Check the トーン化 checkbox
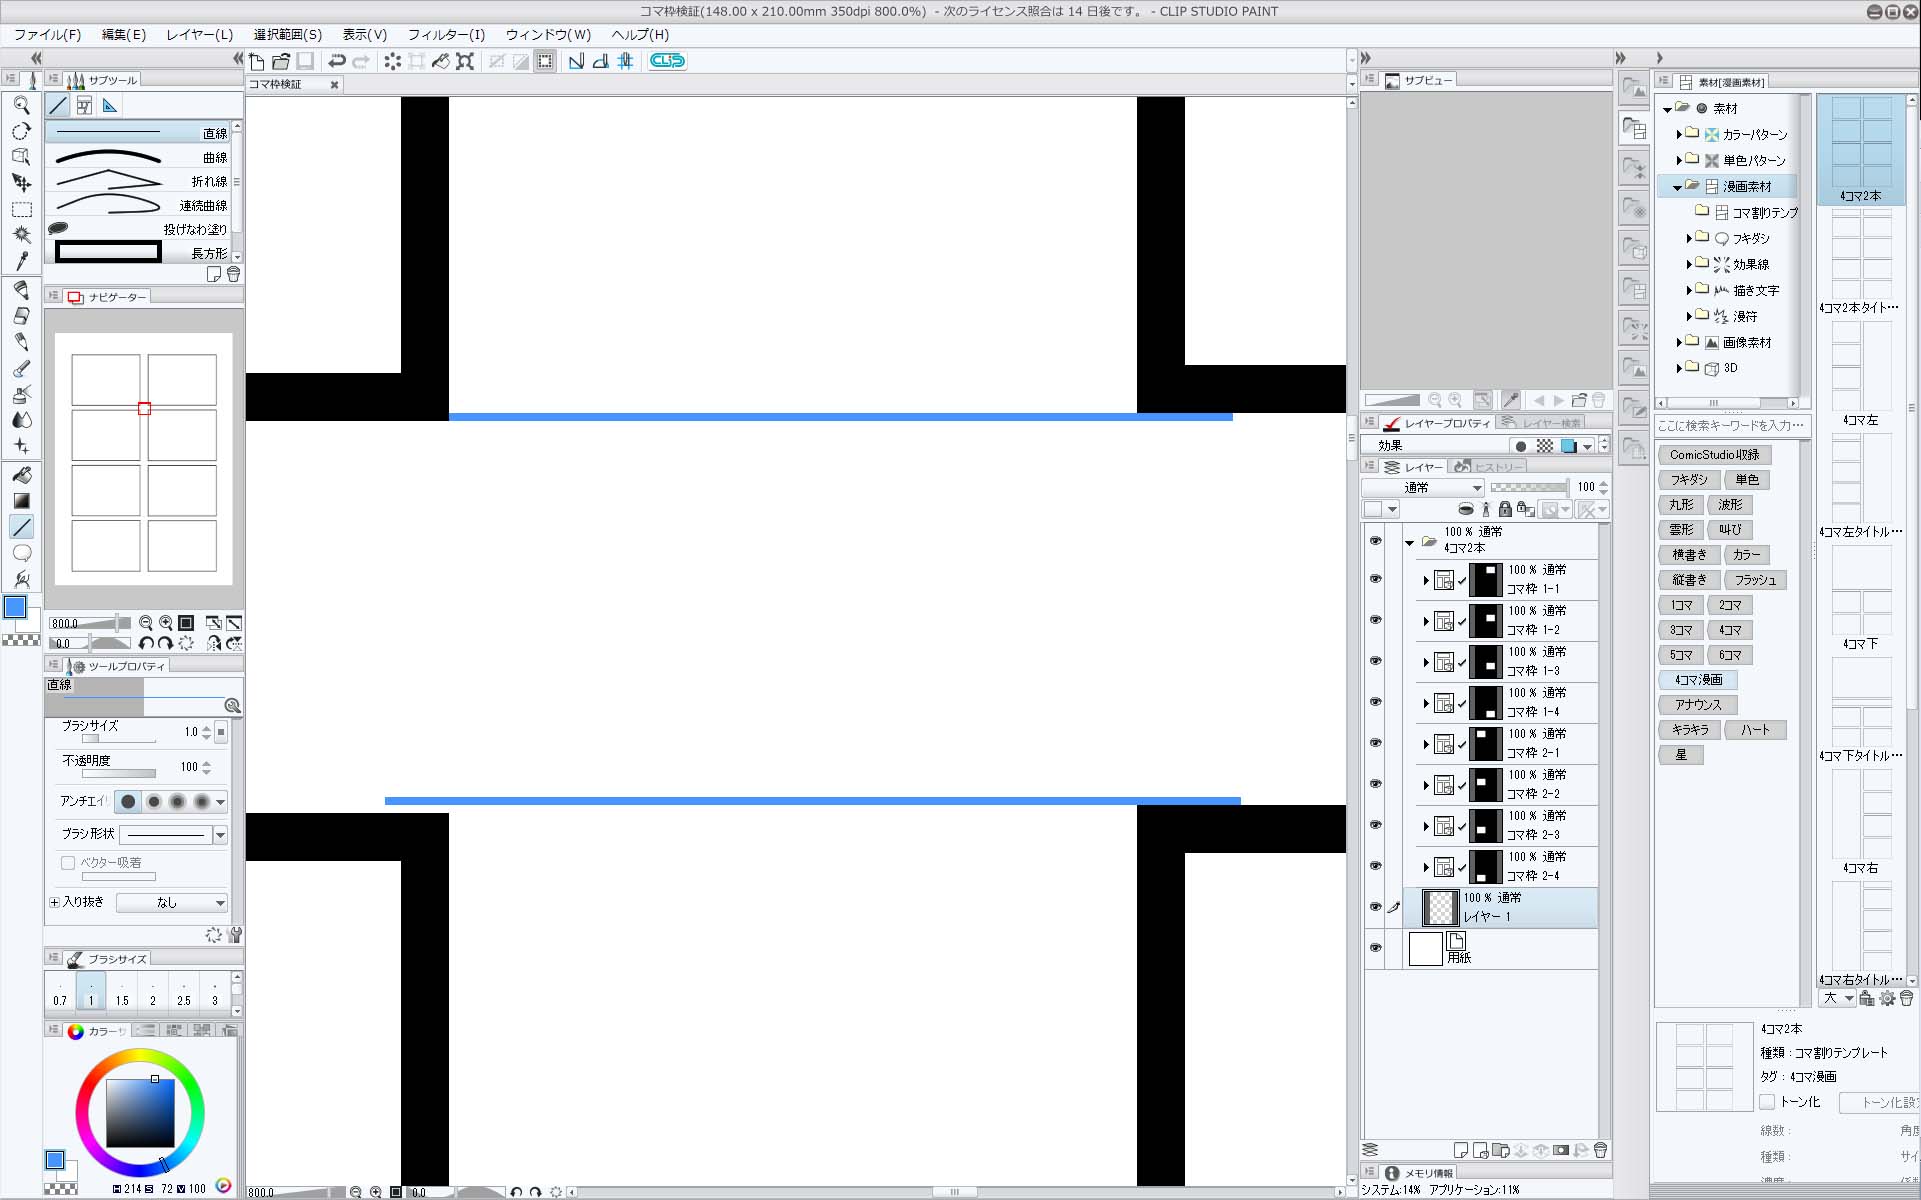 pos(1767,1102)
